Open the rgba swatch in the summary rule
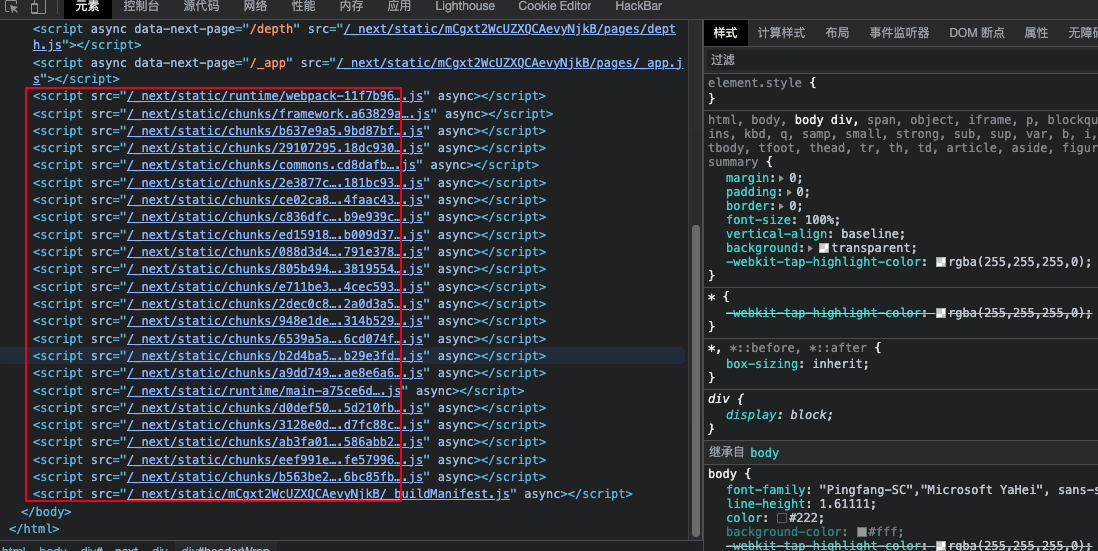Screen dimensions: 1098x551 pyautogui.click(x=941, y=262)
